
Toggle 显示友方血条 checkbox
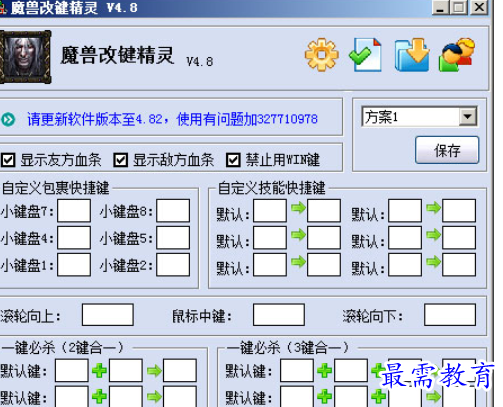point(8,160)
